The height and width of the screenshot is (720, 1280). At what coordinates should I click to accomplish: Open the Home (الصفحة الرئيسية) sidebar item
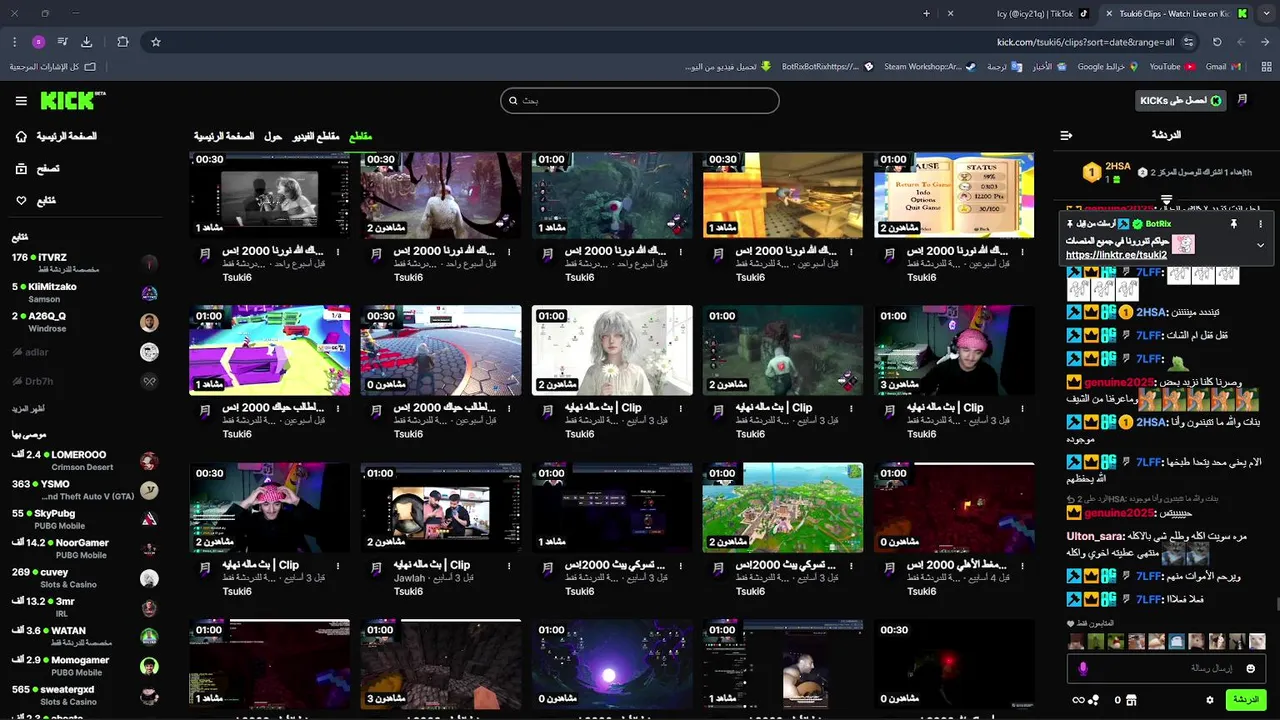click(57, 136)
